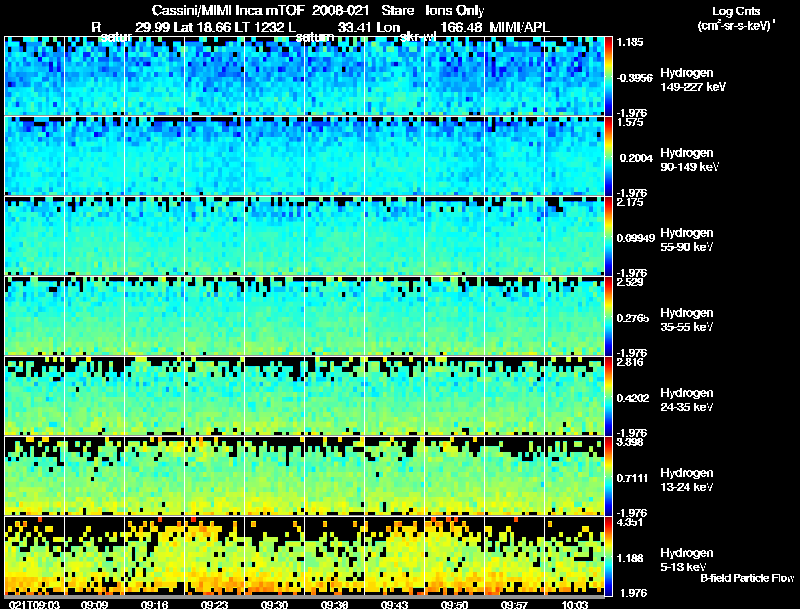Click the 'skr-wl' marker label
The height and width of the screenshot is (609, 800).
pos(418,37)
